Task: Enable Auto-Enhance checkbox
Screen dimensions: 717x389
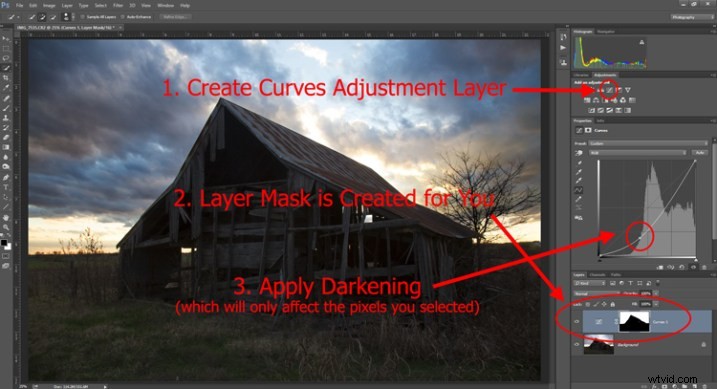Action: point(123,17)
